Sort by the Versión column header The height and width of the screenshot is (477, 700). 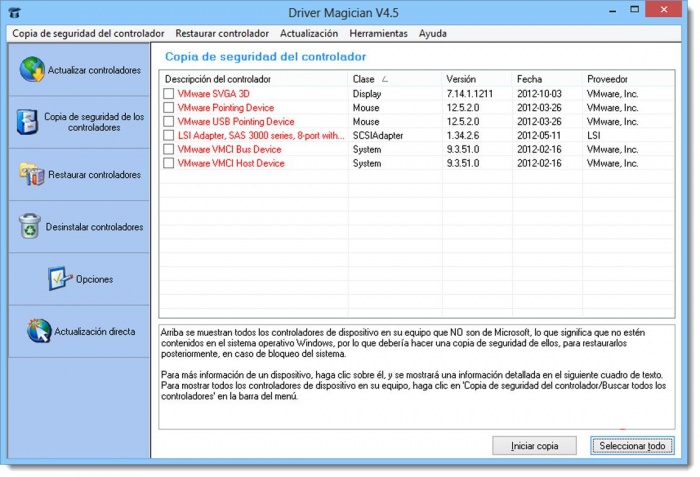(477, 79)
